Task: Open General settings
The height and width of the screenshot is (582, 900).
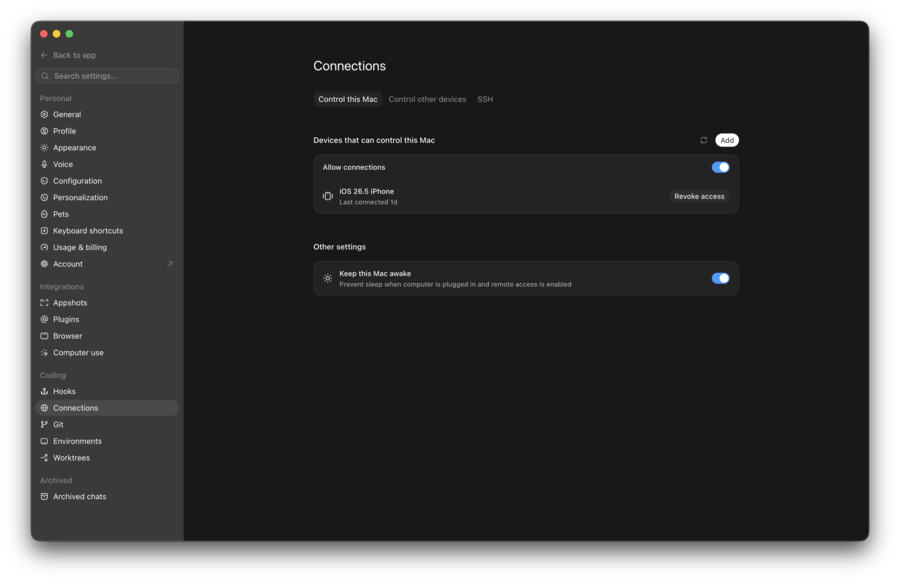Action: click(107, 114)
